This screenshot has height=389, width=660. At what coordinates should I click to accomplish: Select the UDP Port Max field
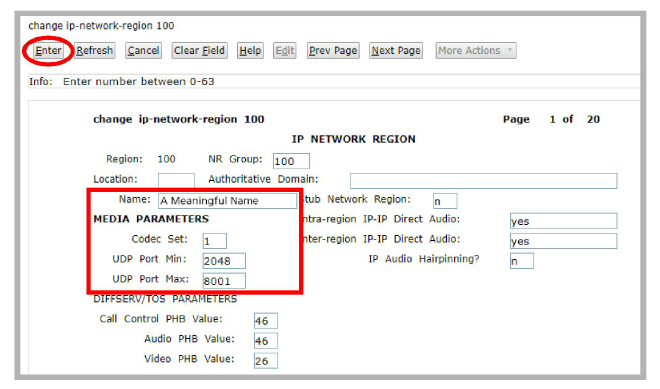coord(224,281)
